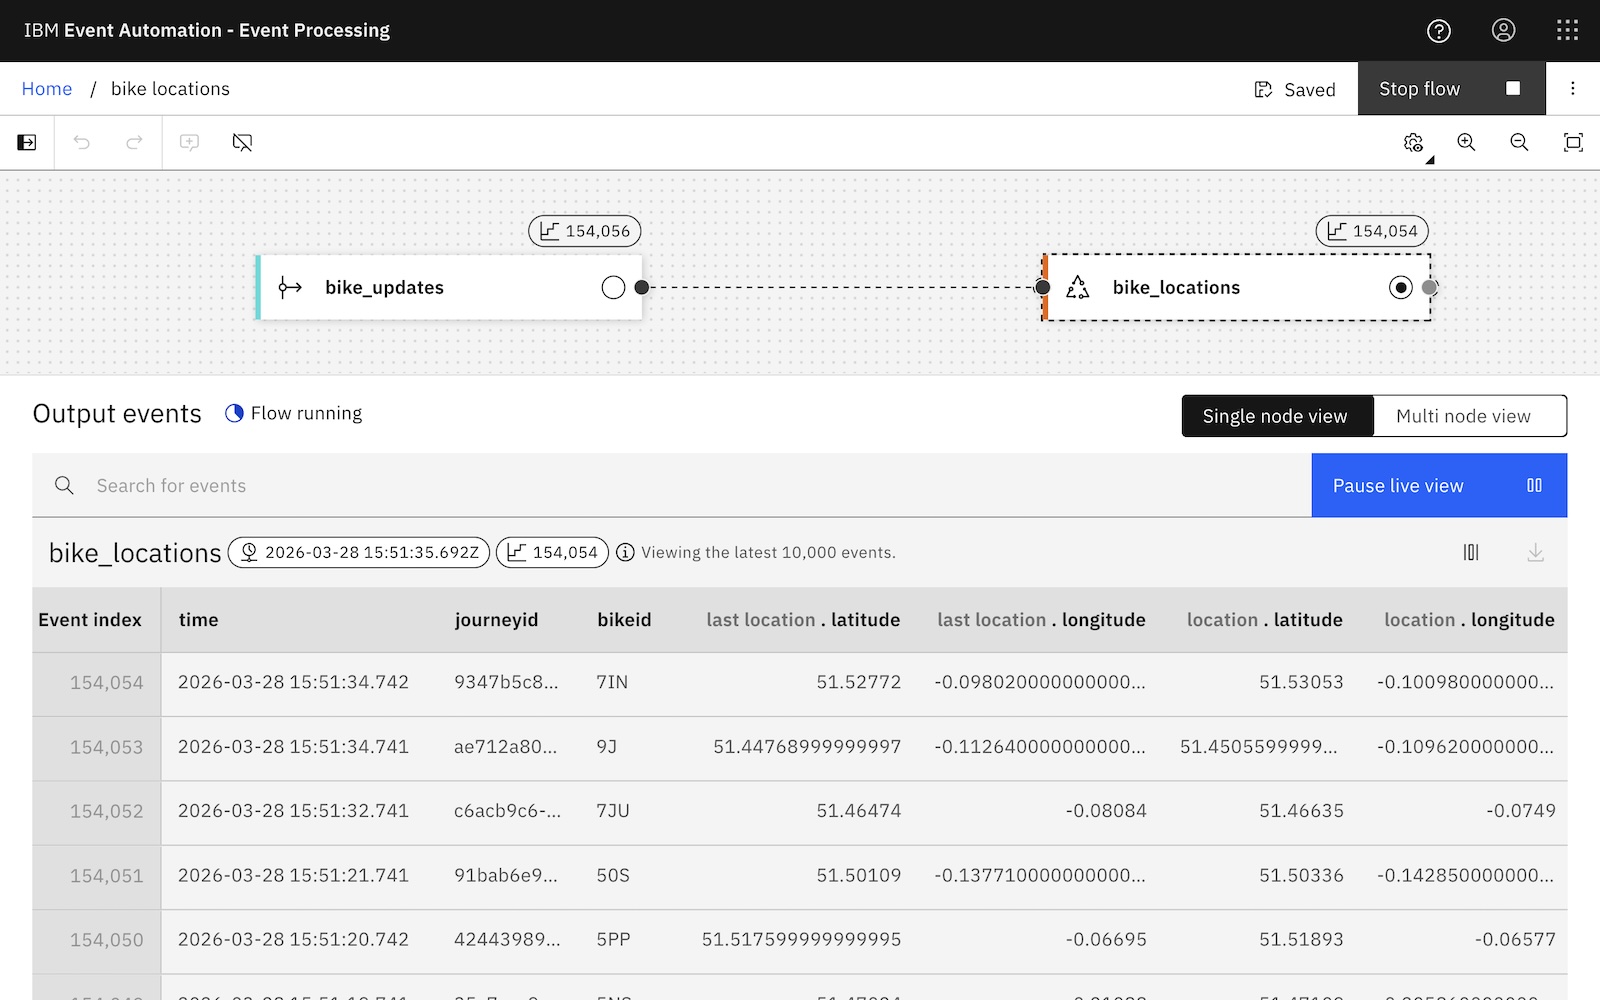The width and height of the screenshot is (1600, 1000).
Task: Click the zoom in icon
Action: [x=1466, y=143]
